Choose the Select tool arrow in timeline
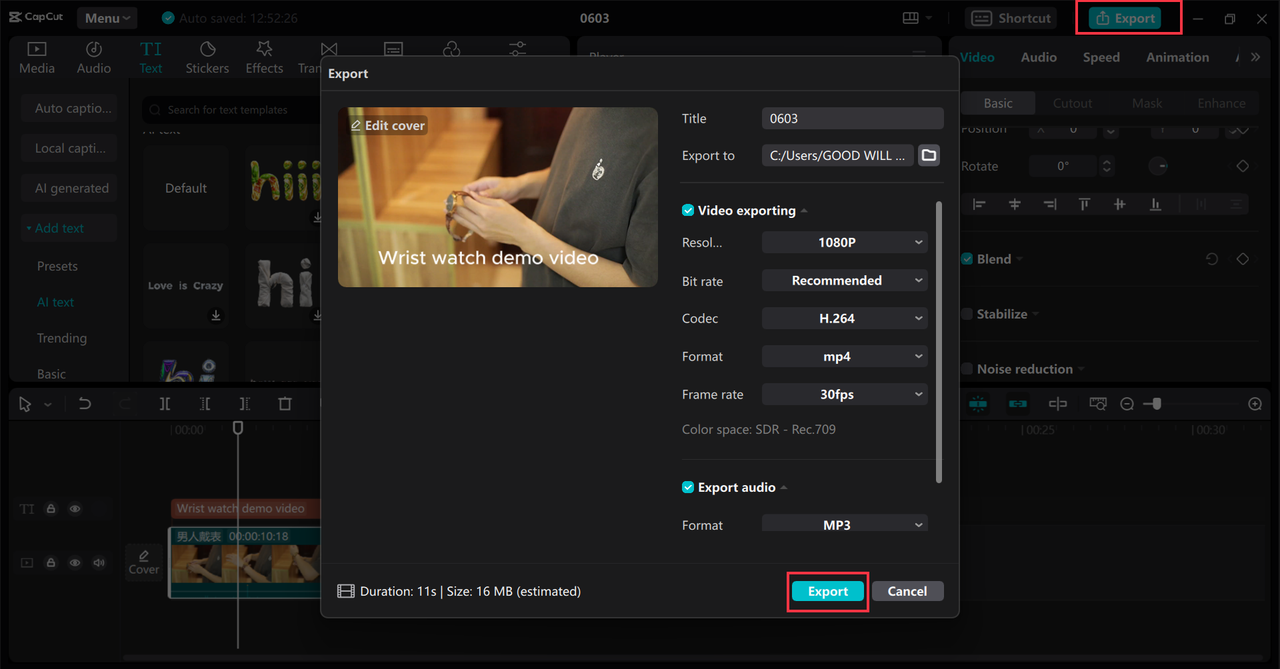 coord(25,404)
